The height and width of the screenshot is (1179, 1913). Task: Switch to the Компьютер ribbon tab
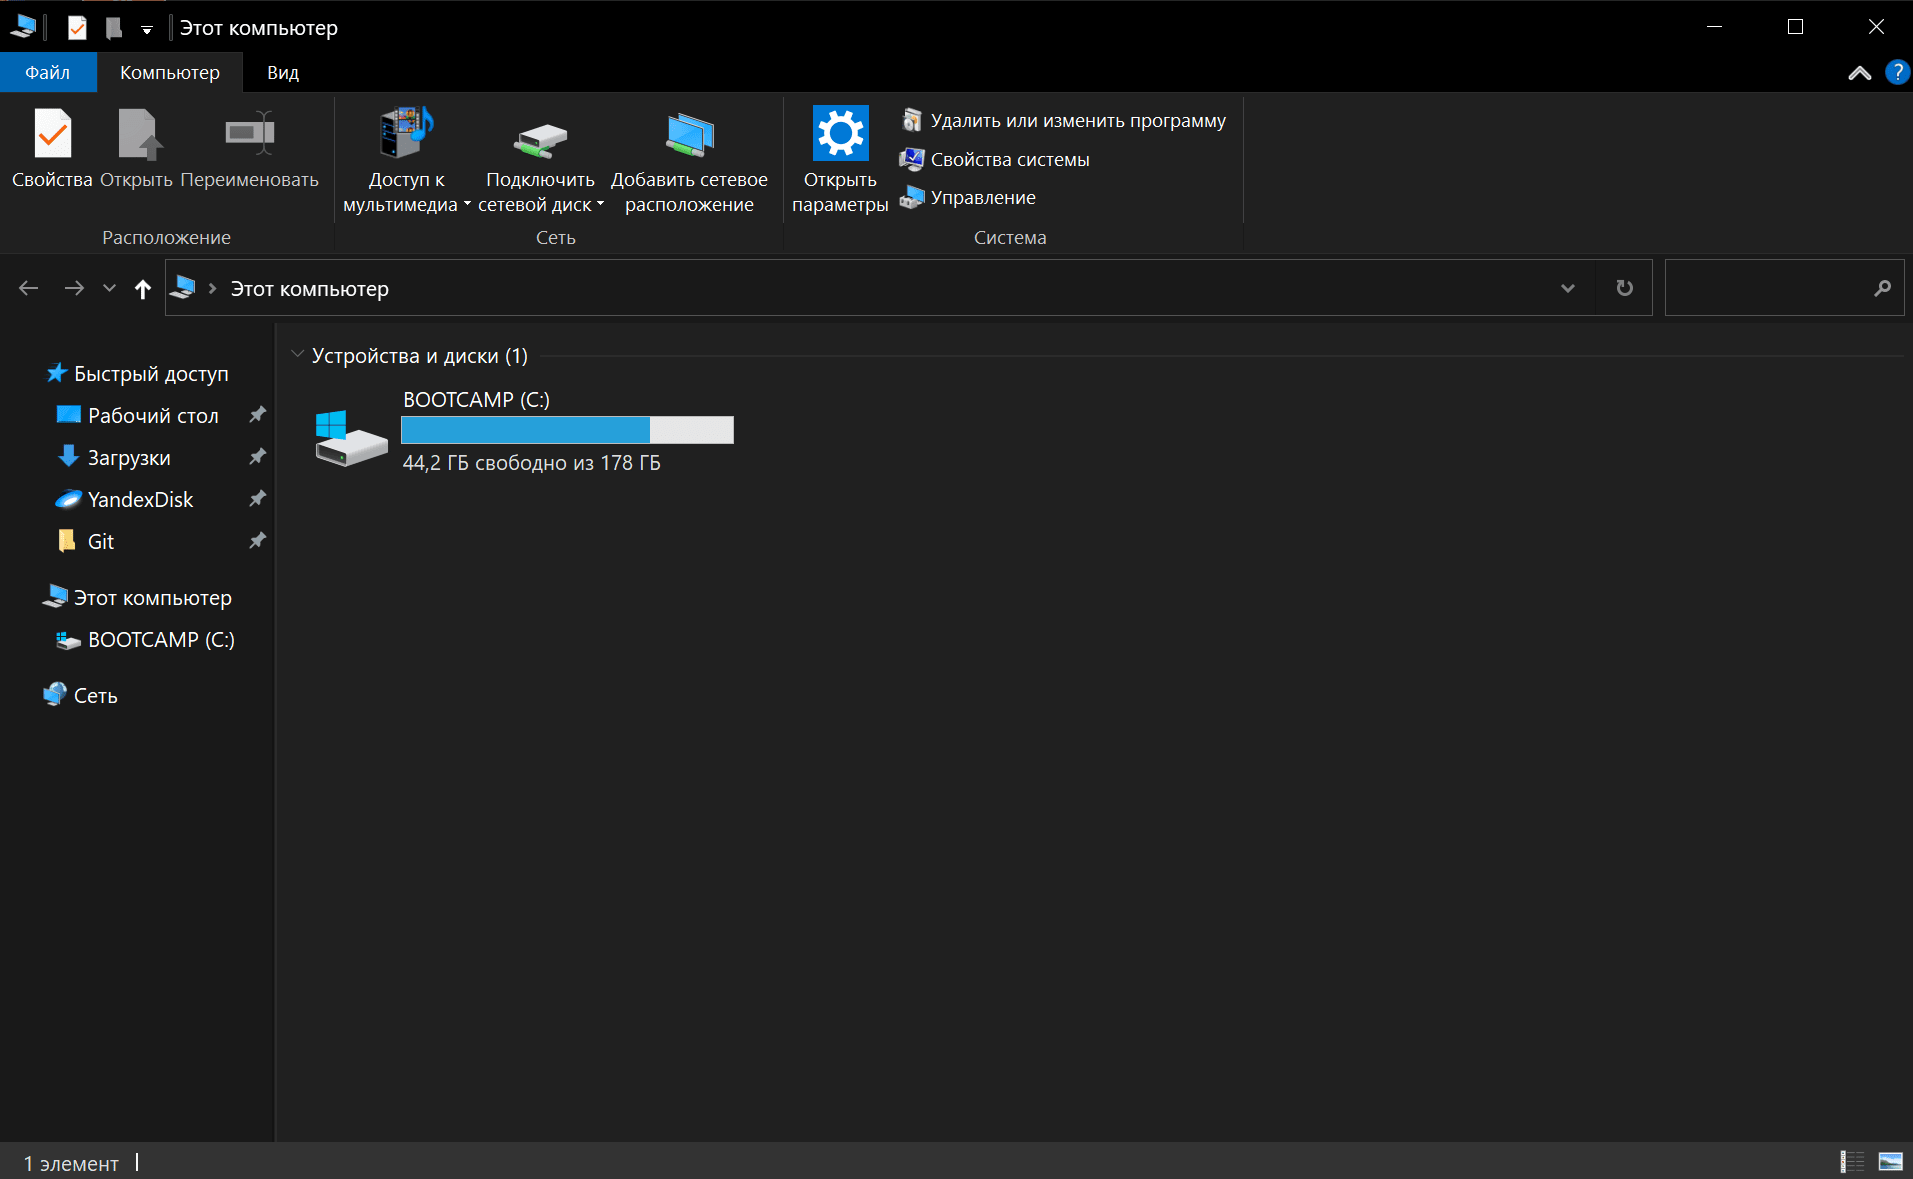170,72
